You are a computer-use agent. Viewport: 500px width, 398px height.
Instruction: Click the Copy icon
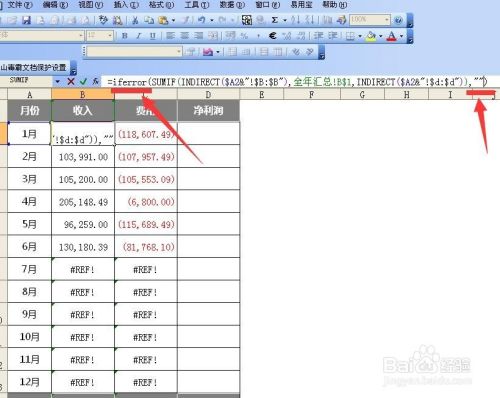pyautogui.click(x=149, y=20)
